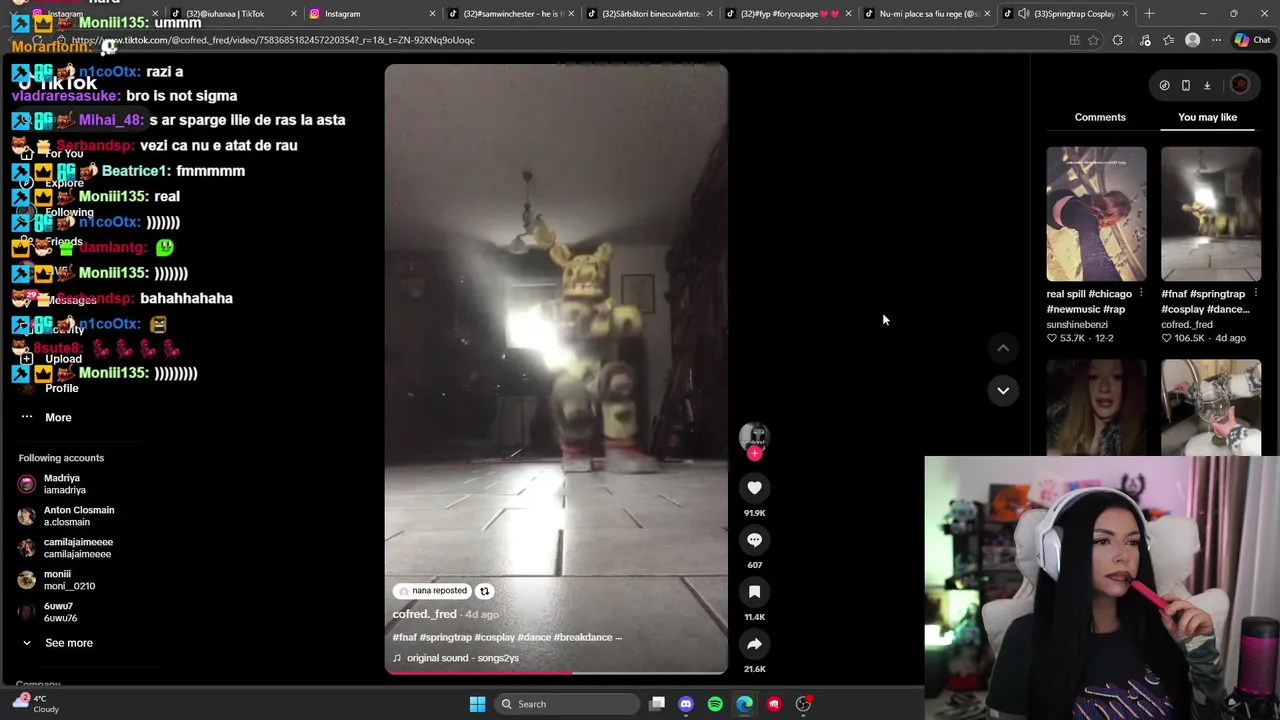Switch to the Comments tab
Screen dimensions: 1280x720
(x=1100, y=117)
